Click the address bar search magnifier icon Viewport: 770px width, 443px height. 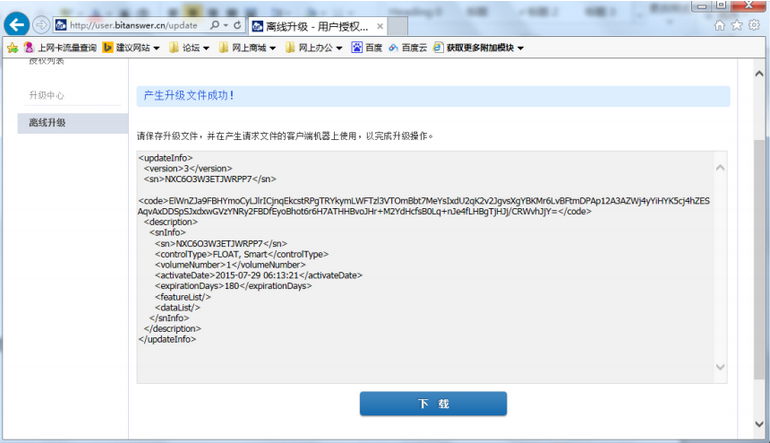tap(215, 25)
